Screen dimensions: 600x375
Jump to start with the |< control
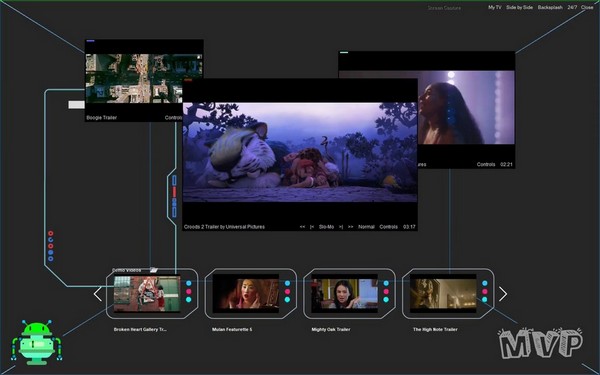(312, 227)
